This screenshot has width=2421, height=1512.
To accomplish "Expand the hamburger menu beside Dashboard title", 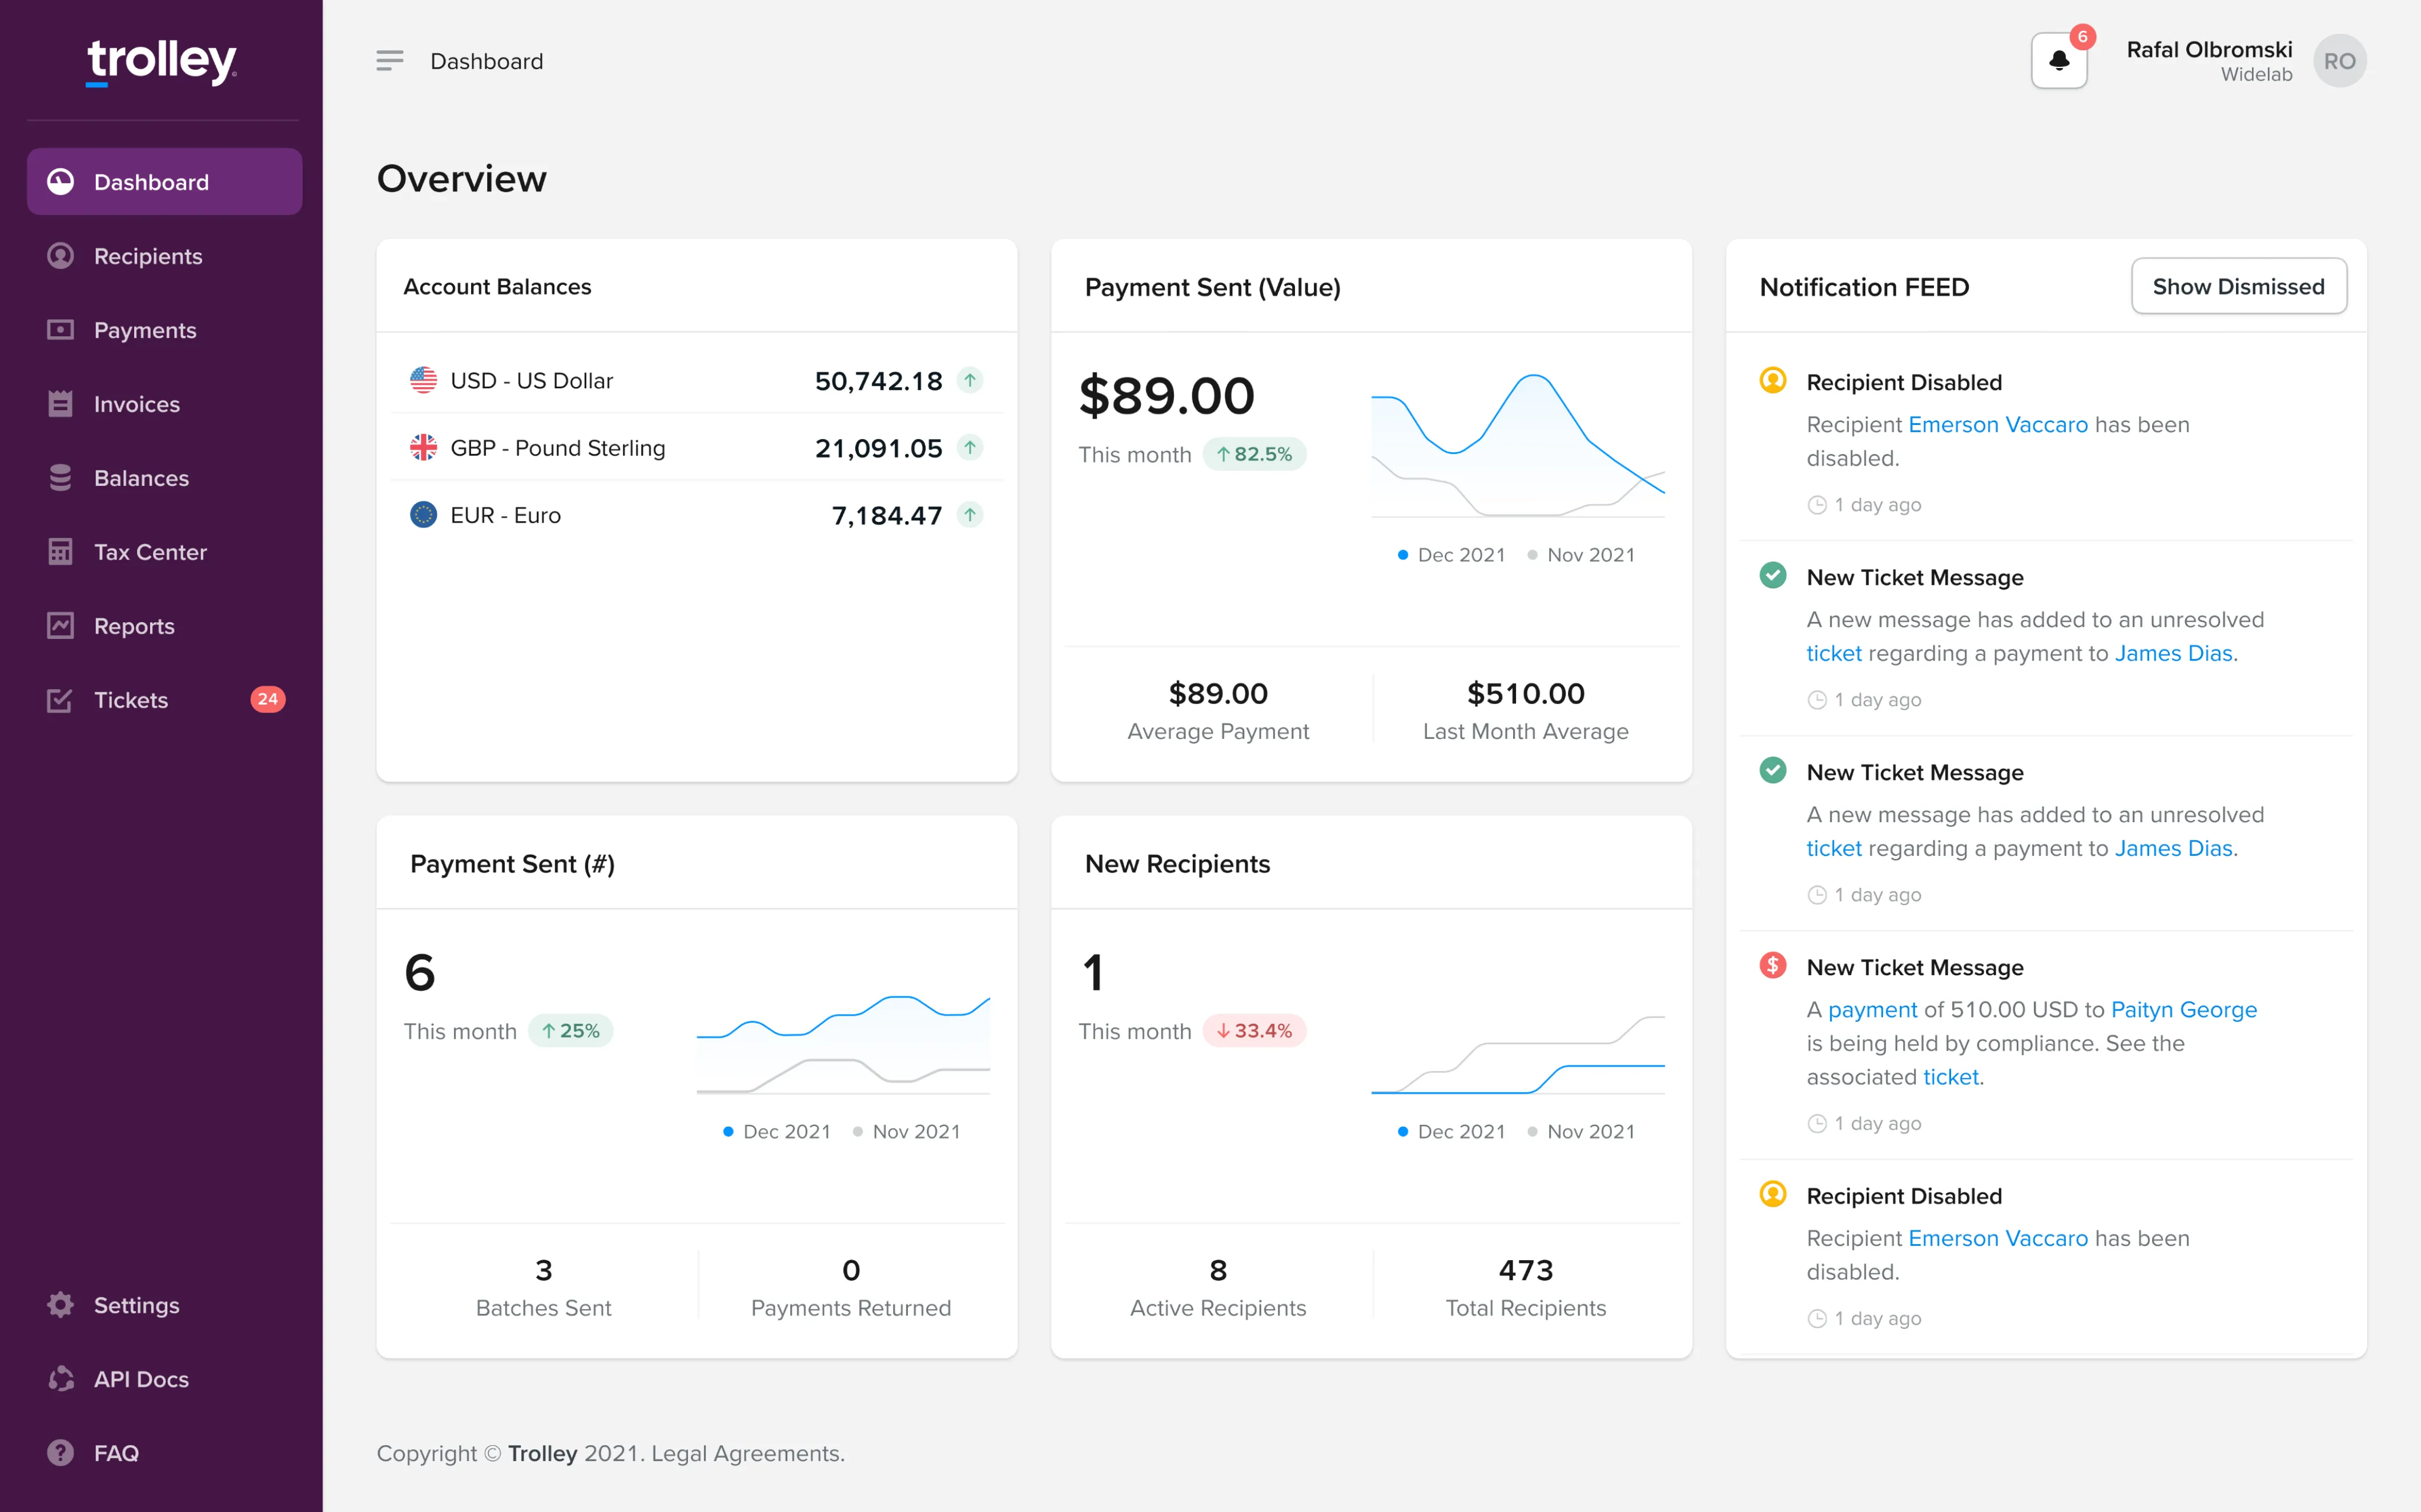I will pyautogui.click(x=389, y=60).
